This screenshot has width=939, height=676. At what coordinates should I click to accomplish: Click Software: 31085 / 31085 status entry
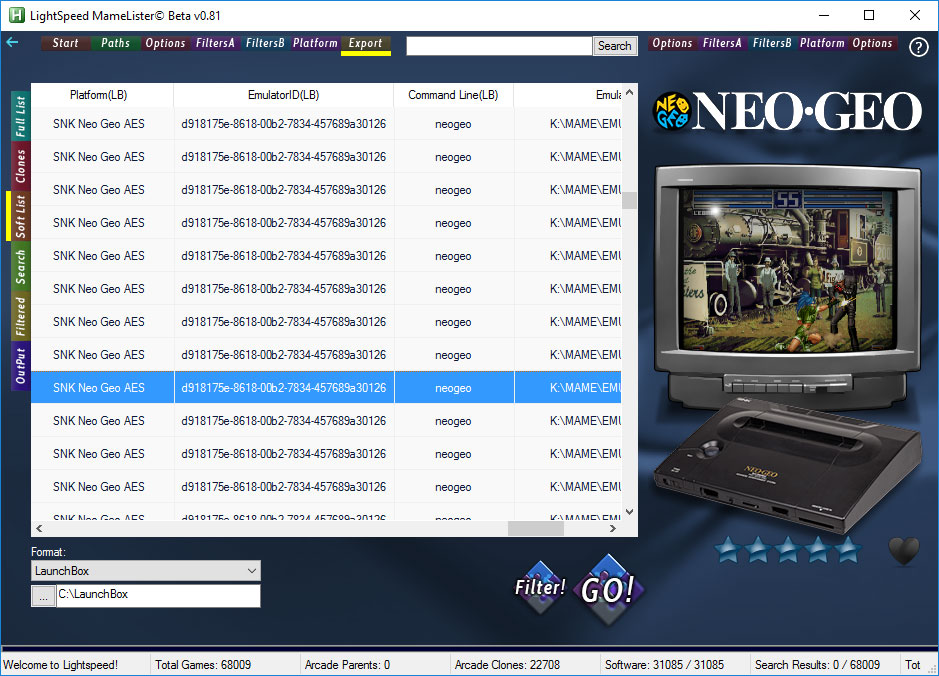664,665
